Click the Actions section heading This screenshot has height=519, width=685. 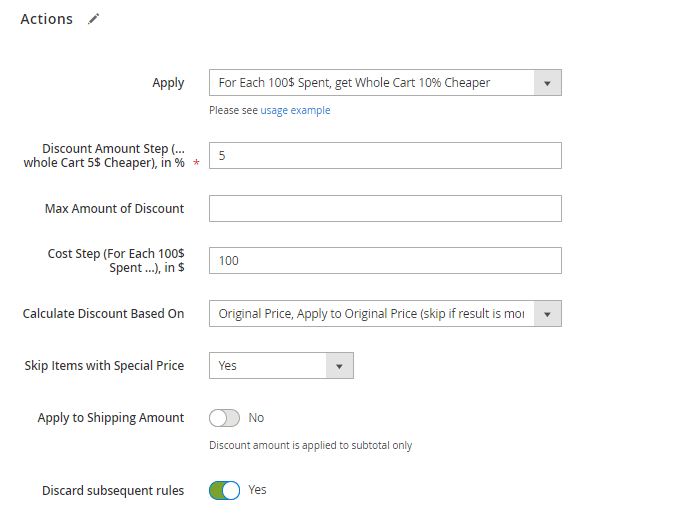tap(46, 19)
